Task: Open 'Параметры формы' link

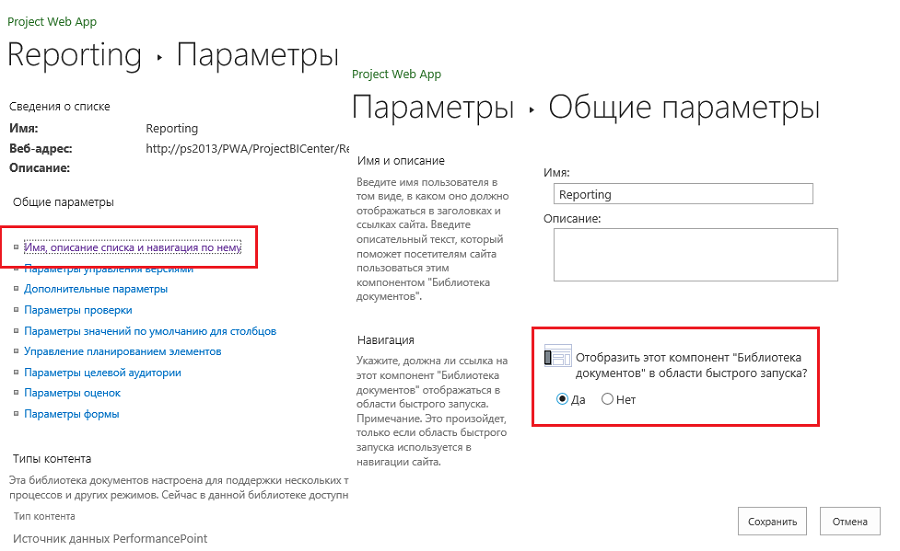Action: (x=72, y=414)
